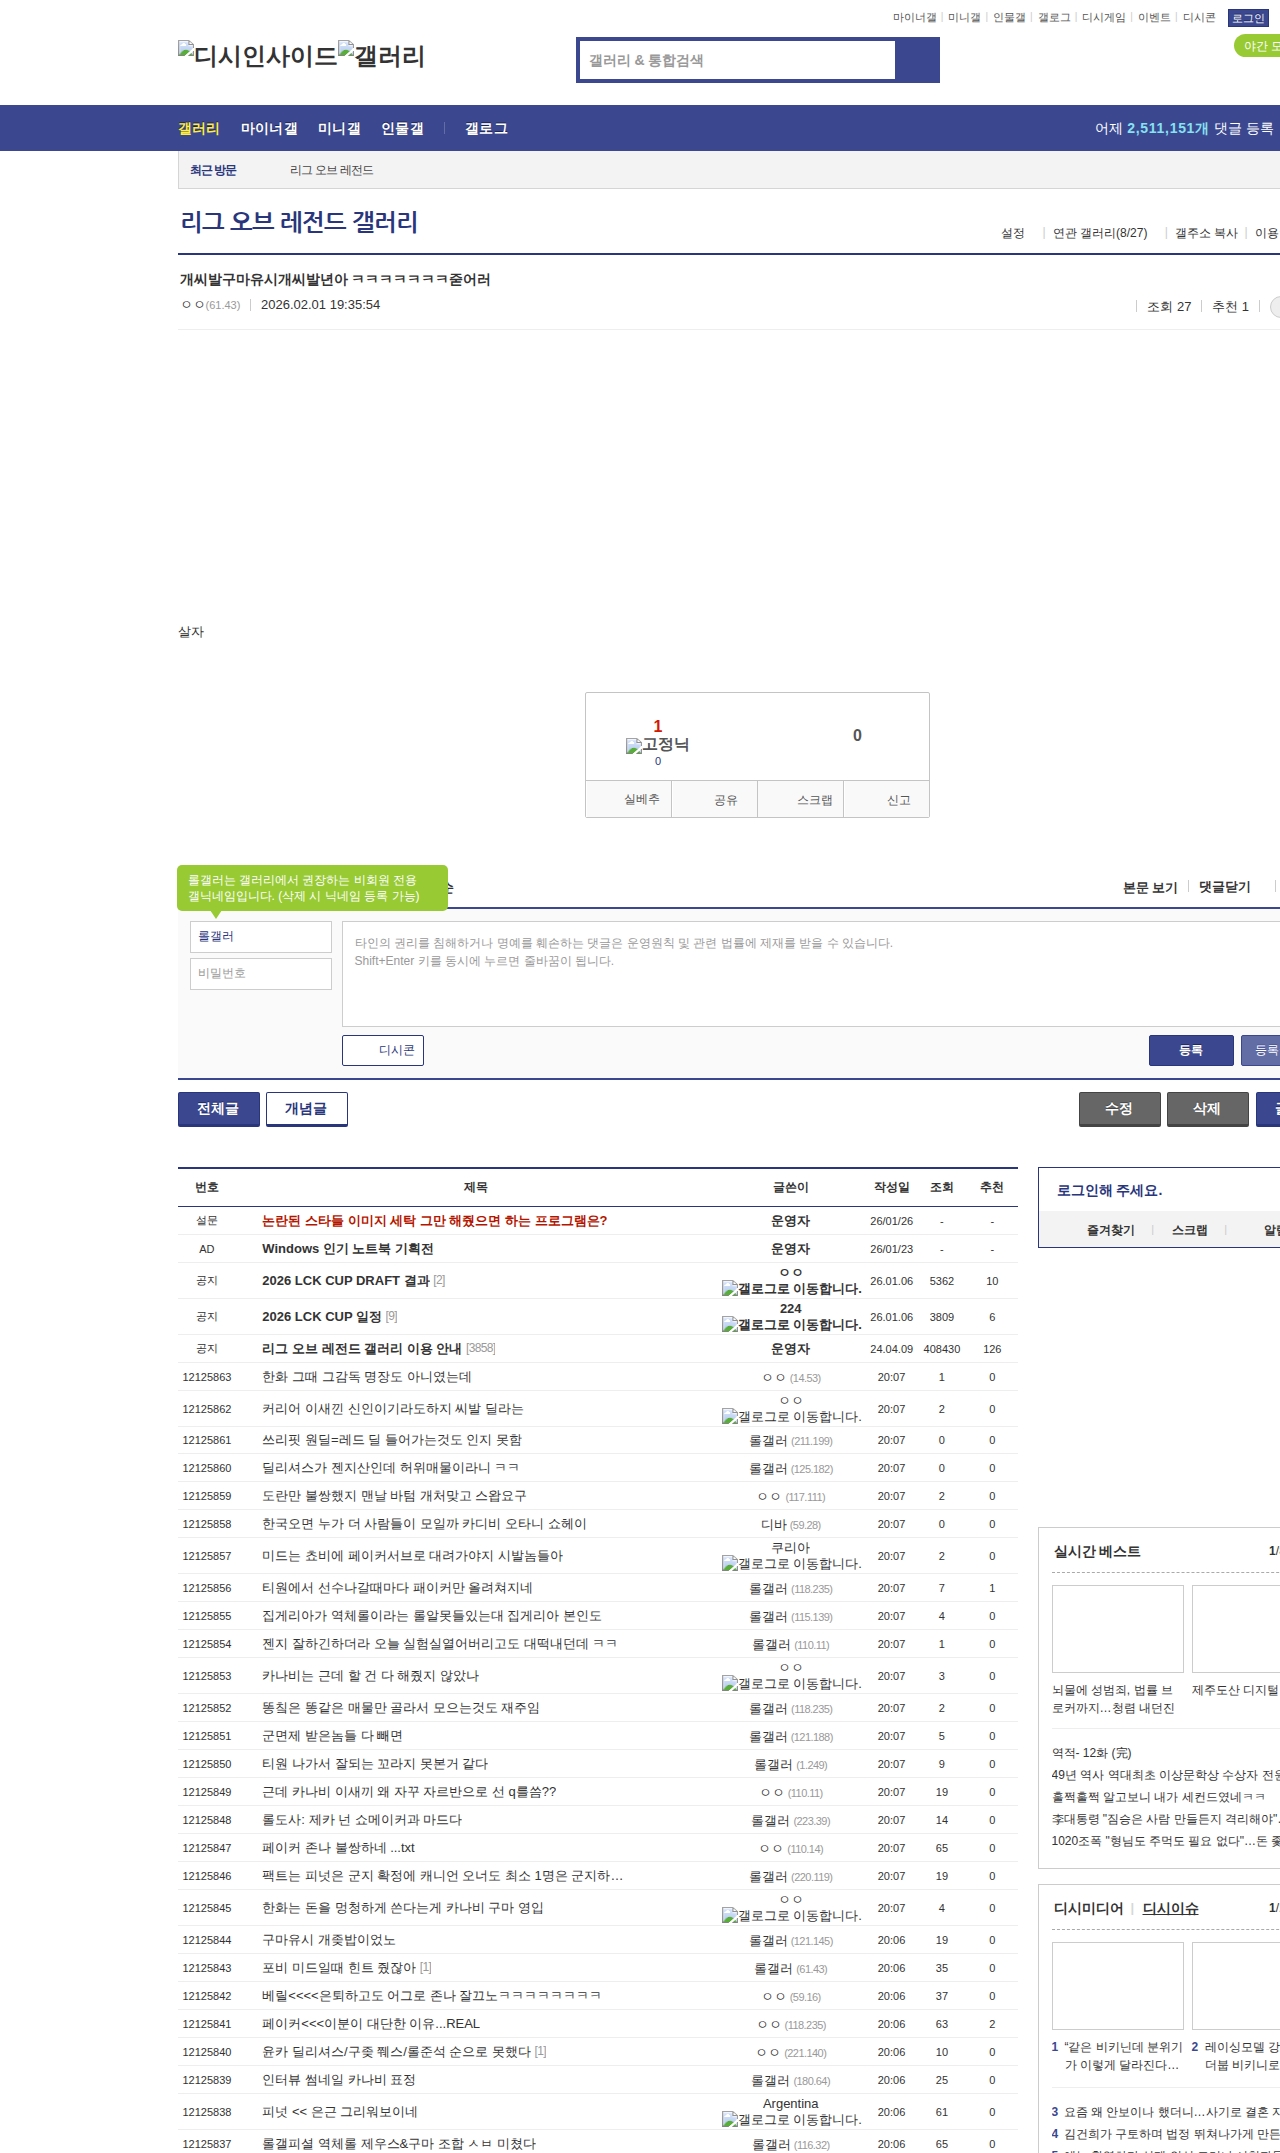Click the 로그인 button at top right
The image size is (1280, 2153).
coord(1247,18)
